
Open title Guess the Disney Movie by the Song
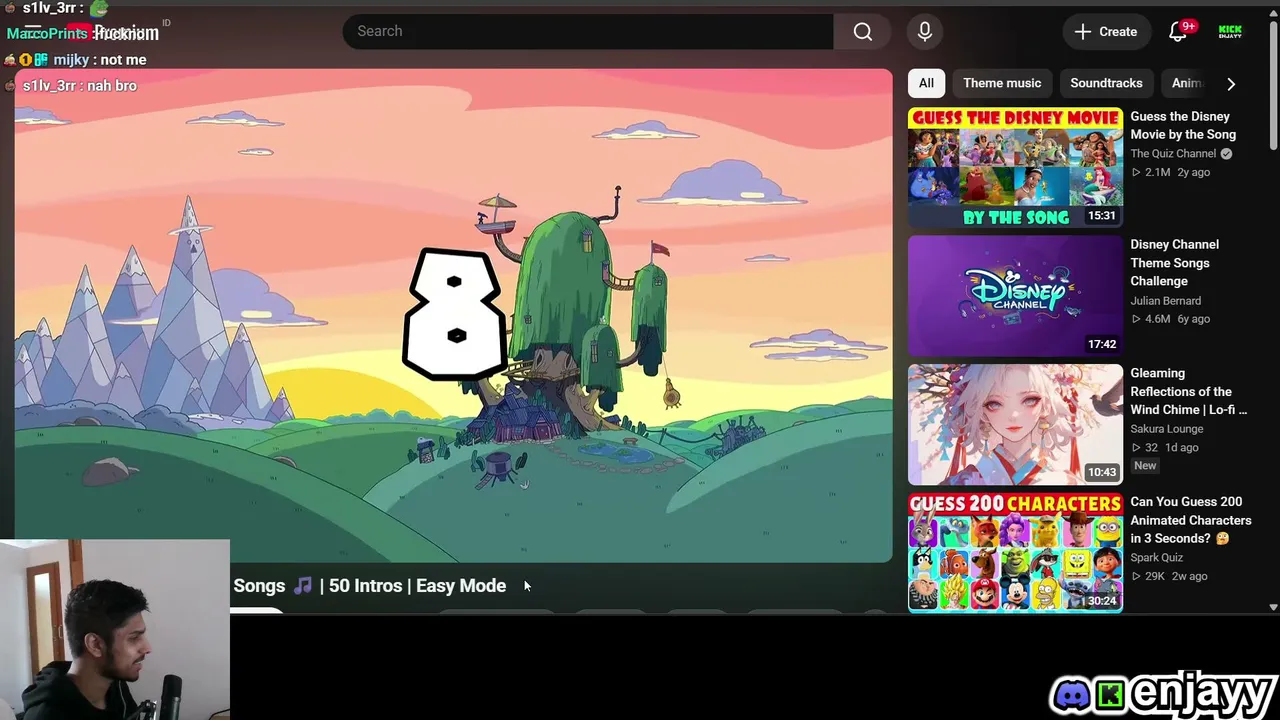1183,125
